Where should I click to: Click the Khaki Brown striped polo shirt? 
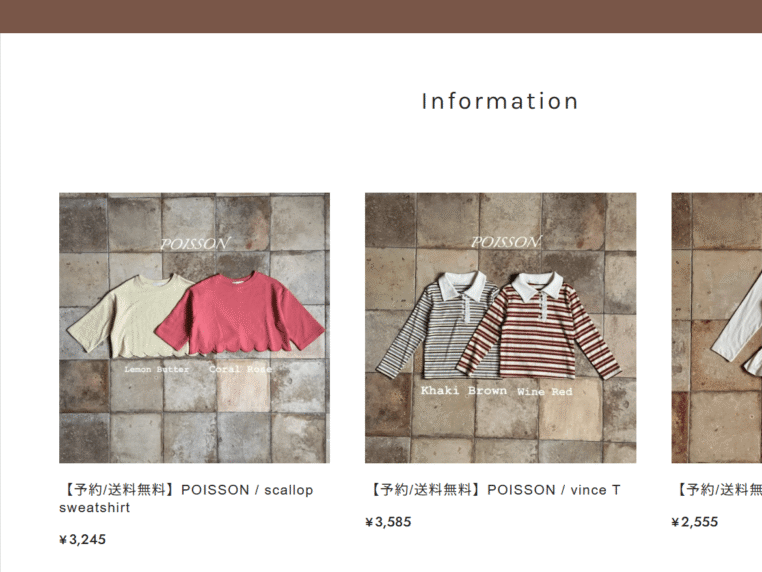click(433, 326)
